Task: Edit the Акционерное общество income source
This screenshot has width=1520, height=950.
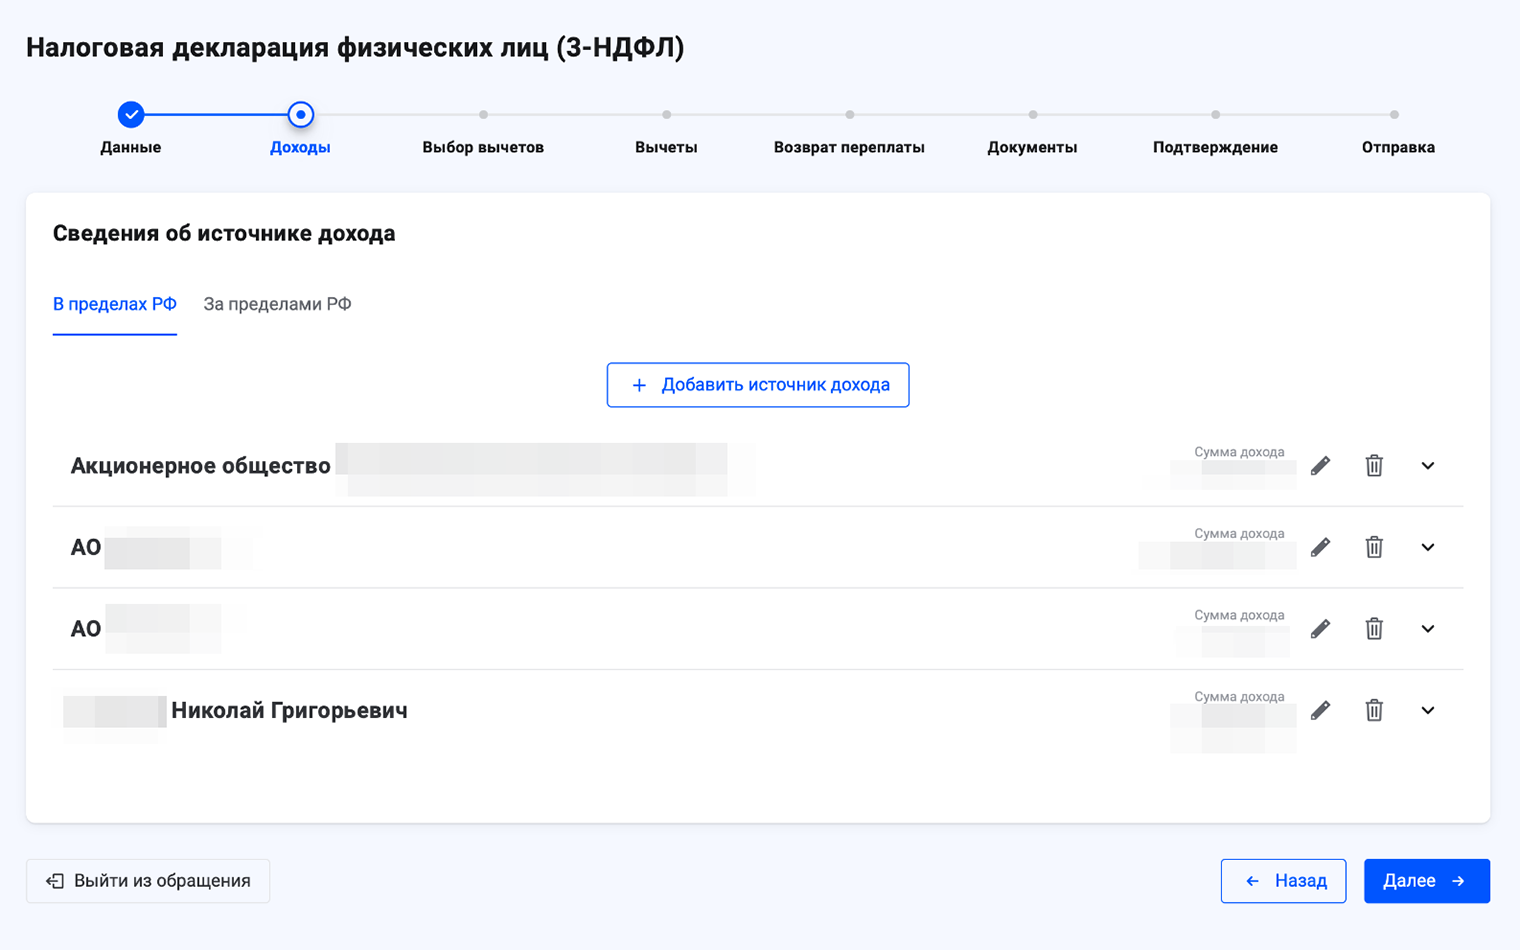Action: pyautogui.click(x=1320, y=466)
